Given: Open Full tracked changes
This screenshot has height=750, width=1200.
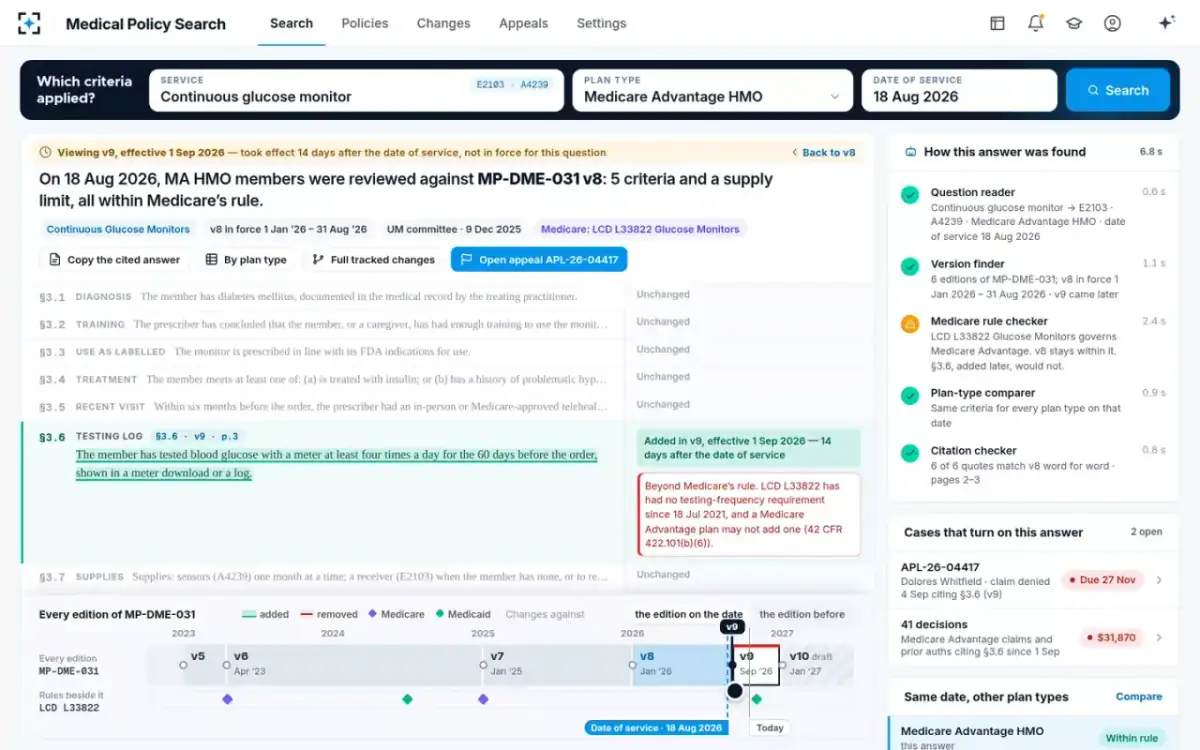Looking at the screenshot, I should click(373, 260).
